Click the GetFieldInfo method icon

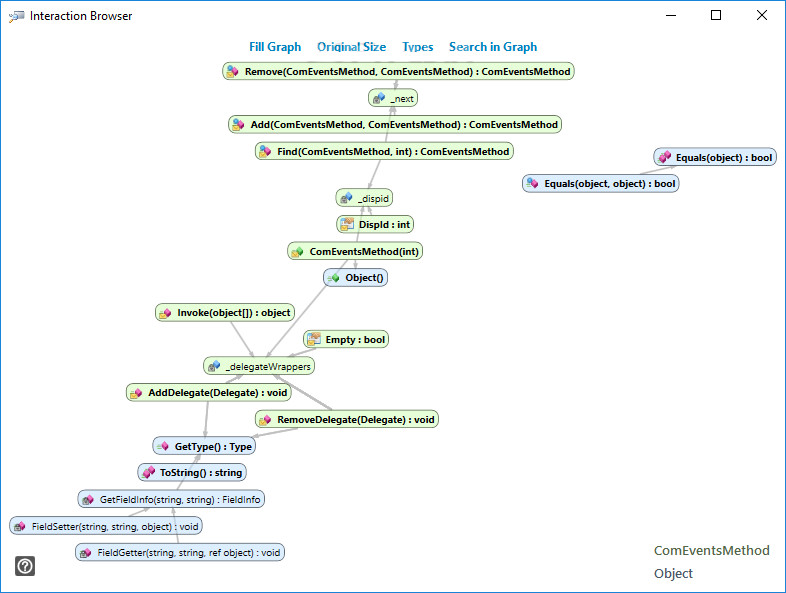pyautogui.click(x=88, y=500)
